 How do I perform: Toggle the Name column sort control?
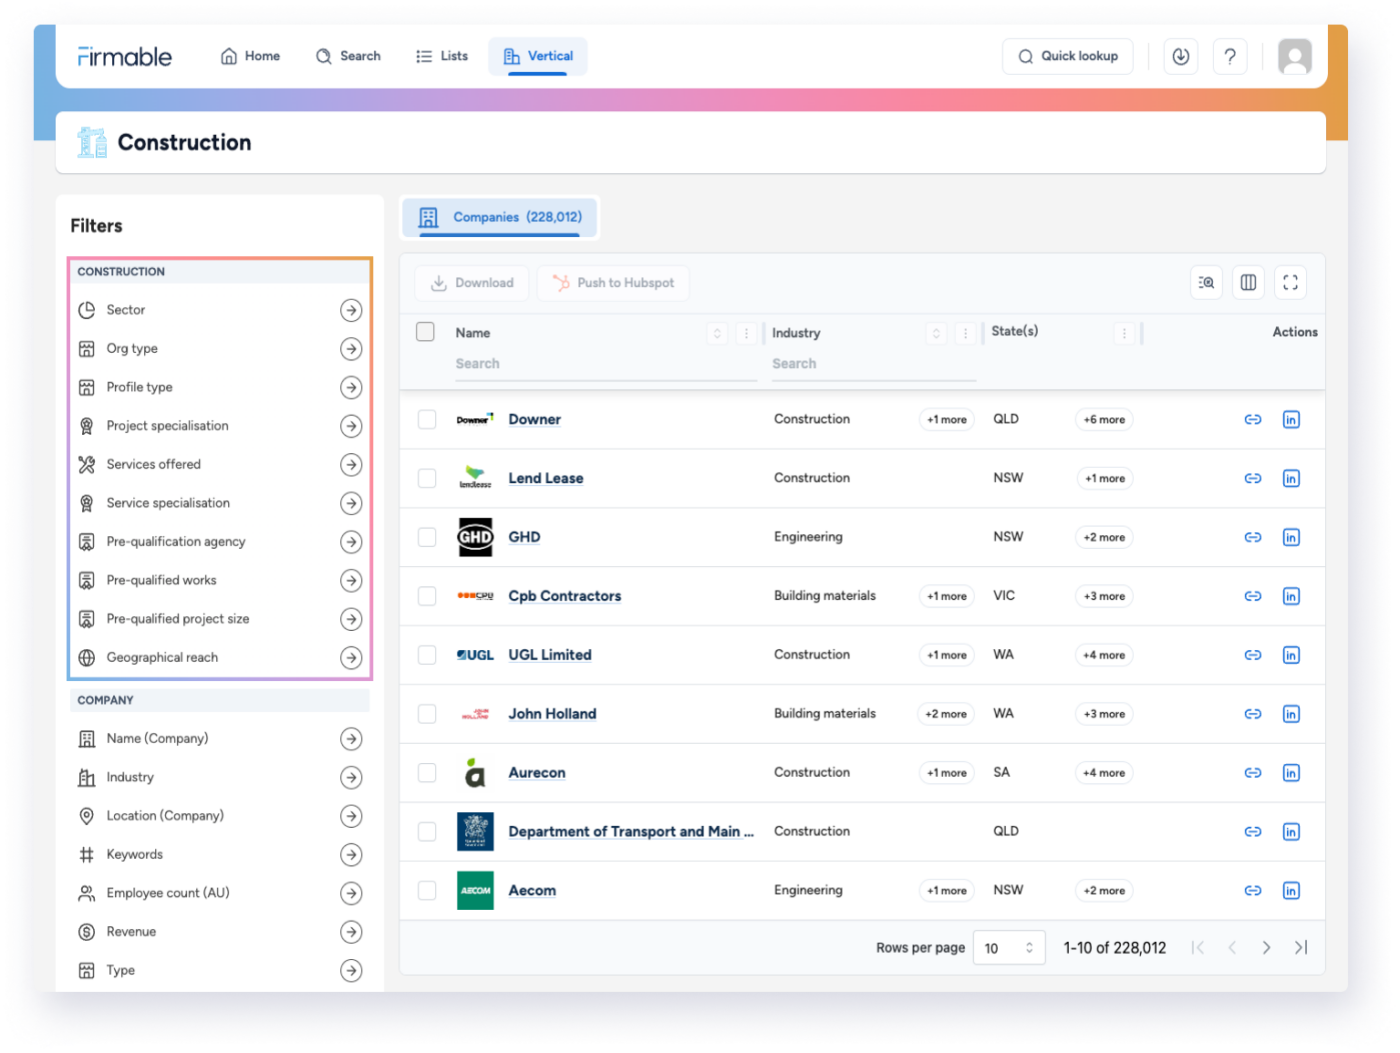pyautogui.click(x=716, y=333)
